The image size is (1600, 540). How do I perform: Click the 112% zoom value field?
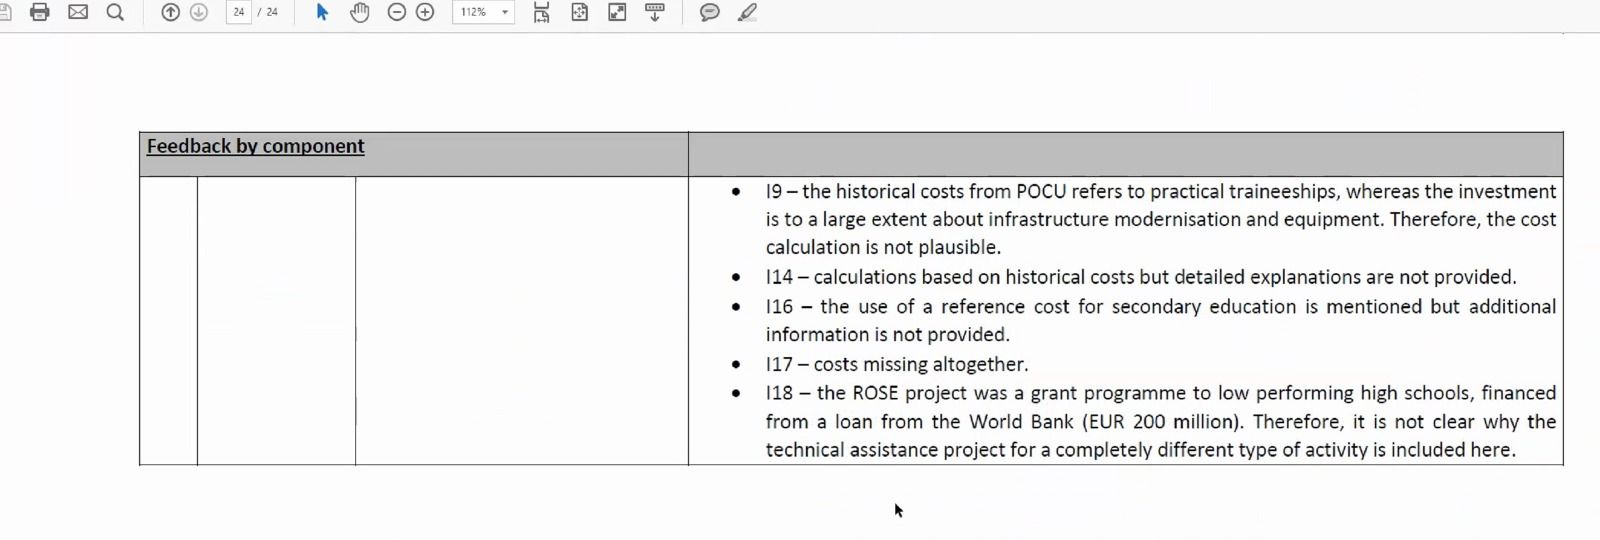474,12
